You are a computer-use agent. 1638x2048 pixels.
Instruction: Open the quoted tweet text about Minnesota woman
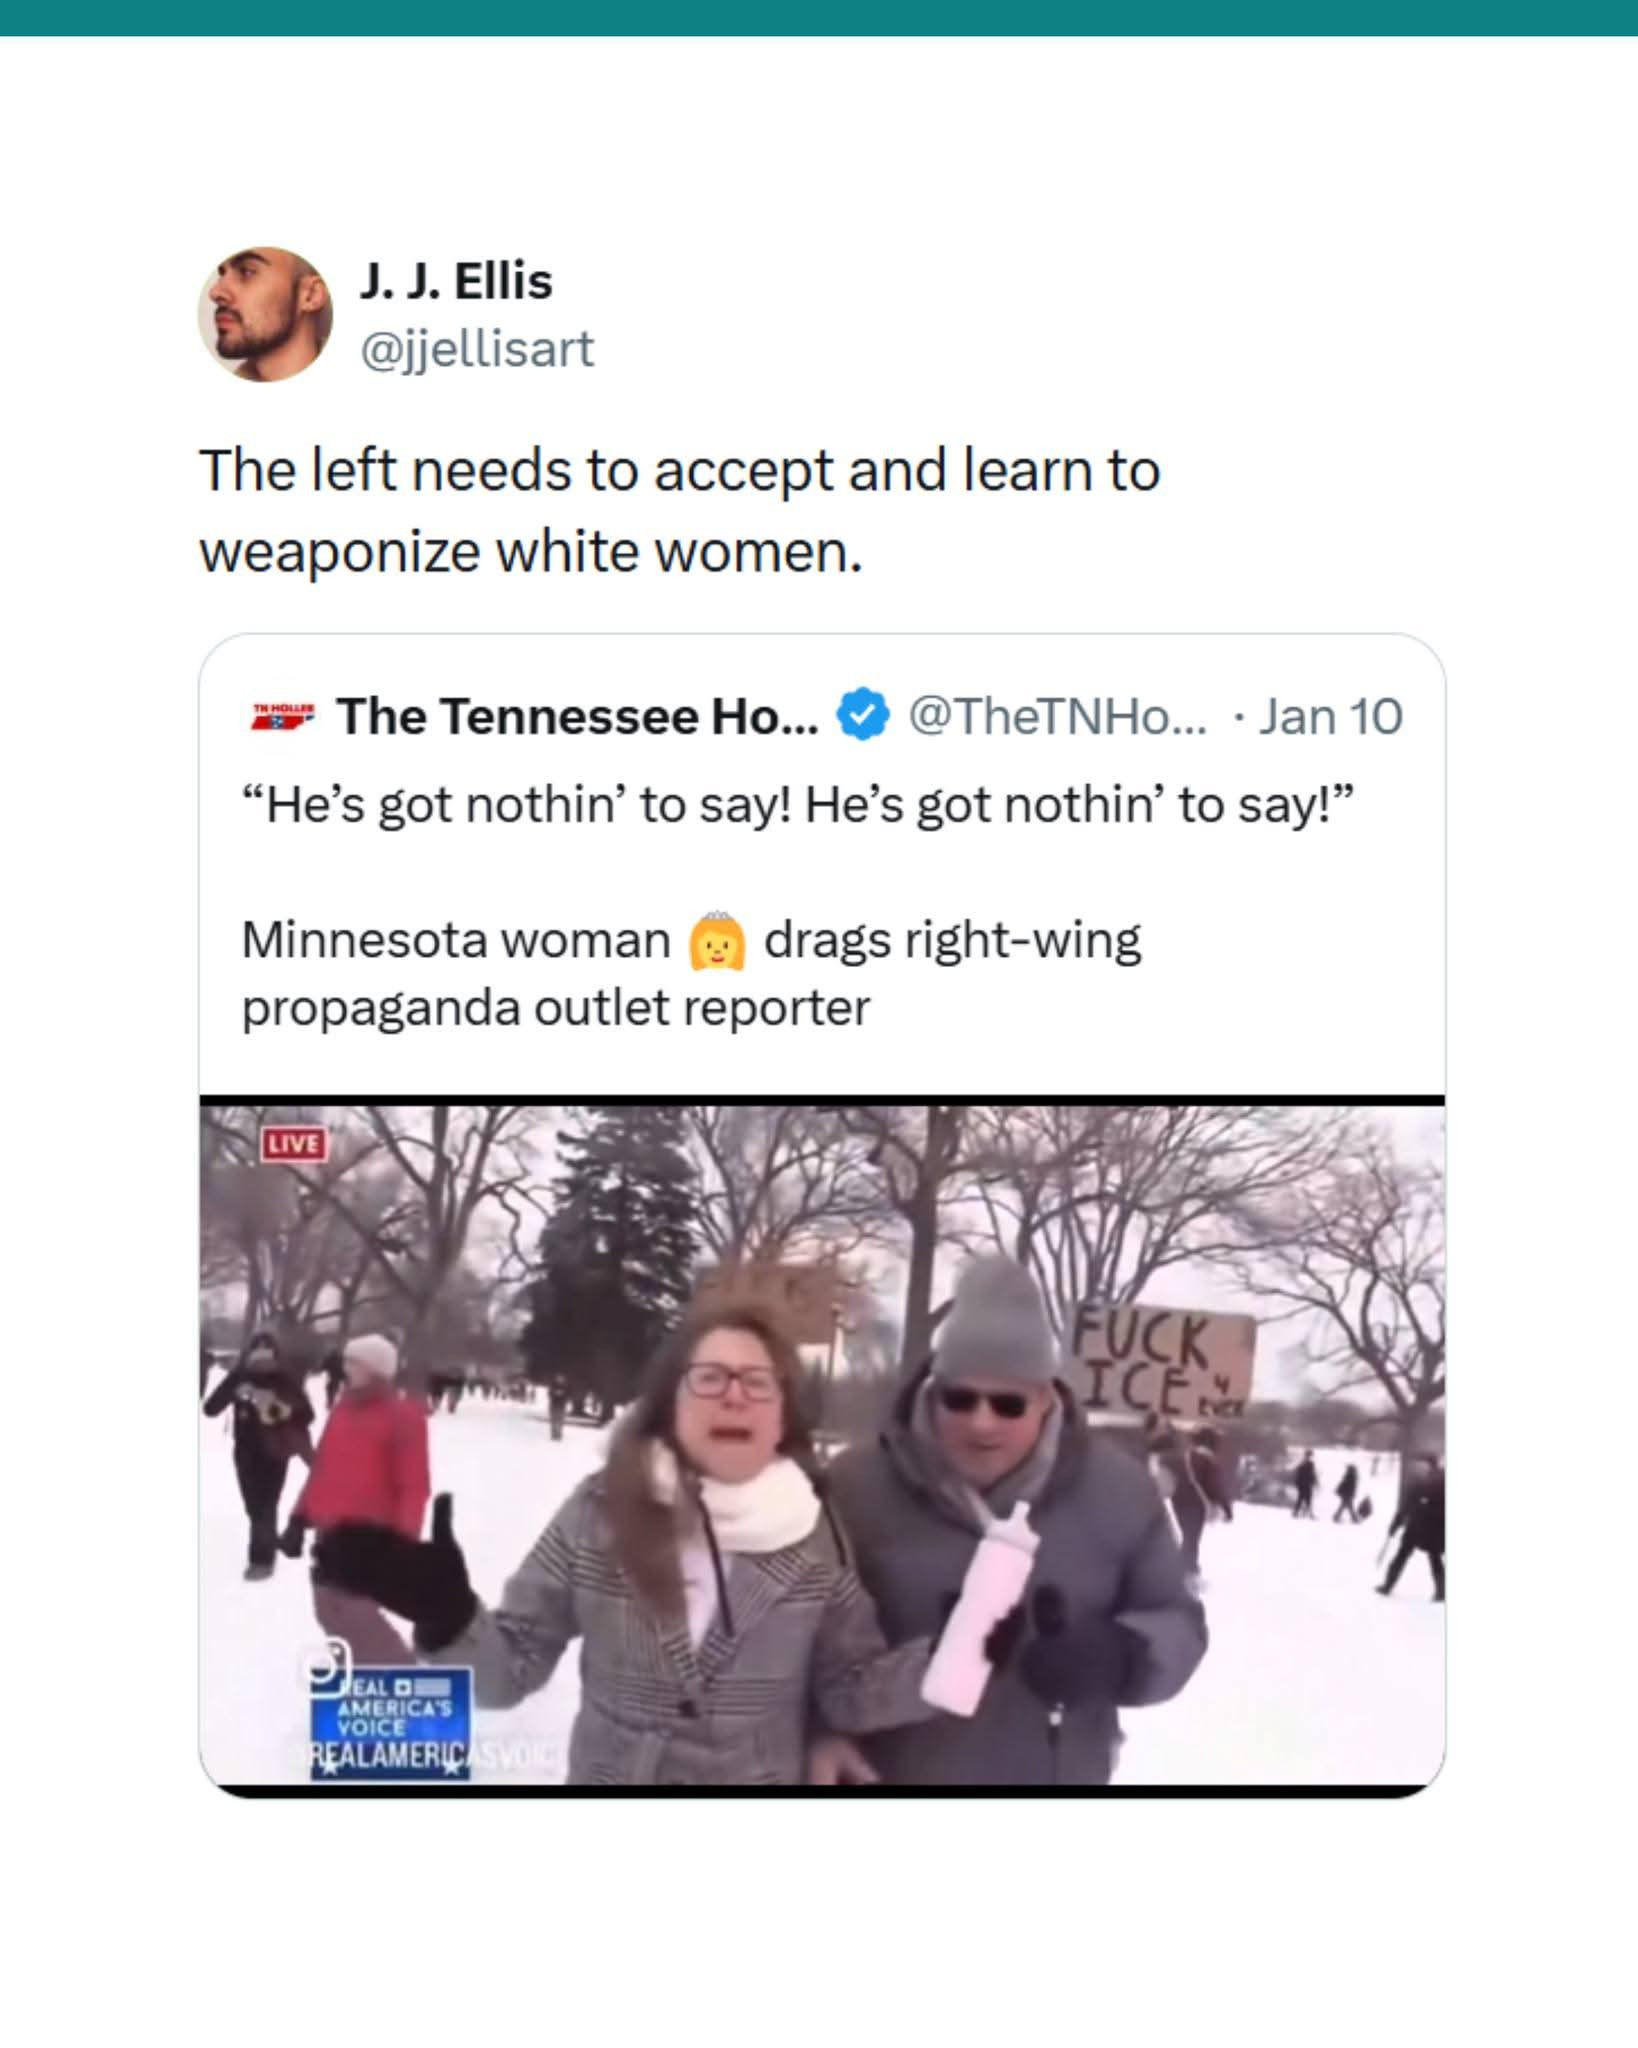tap(691, 973)
